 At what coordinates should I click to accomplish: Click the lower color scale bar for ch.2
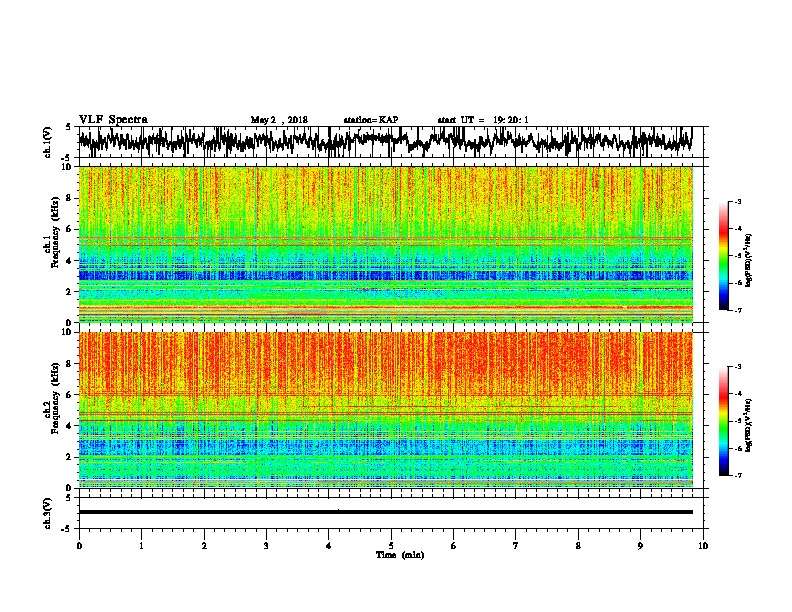[724, 421]
